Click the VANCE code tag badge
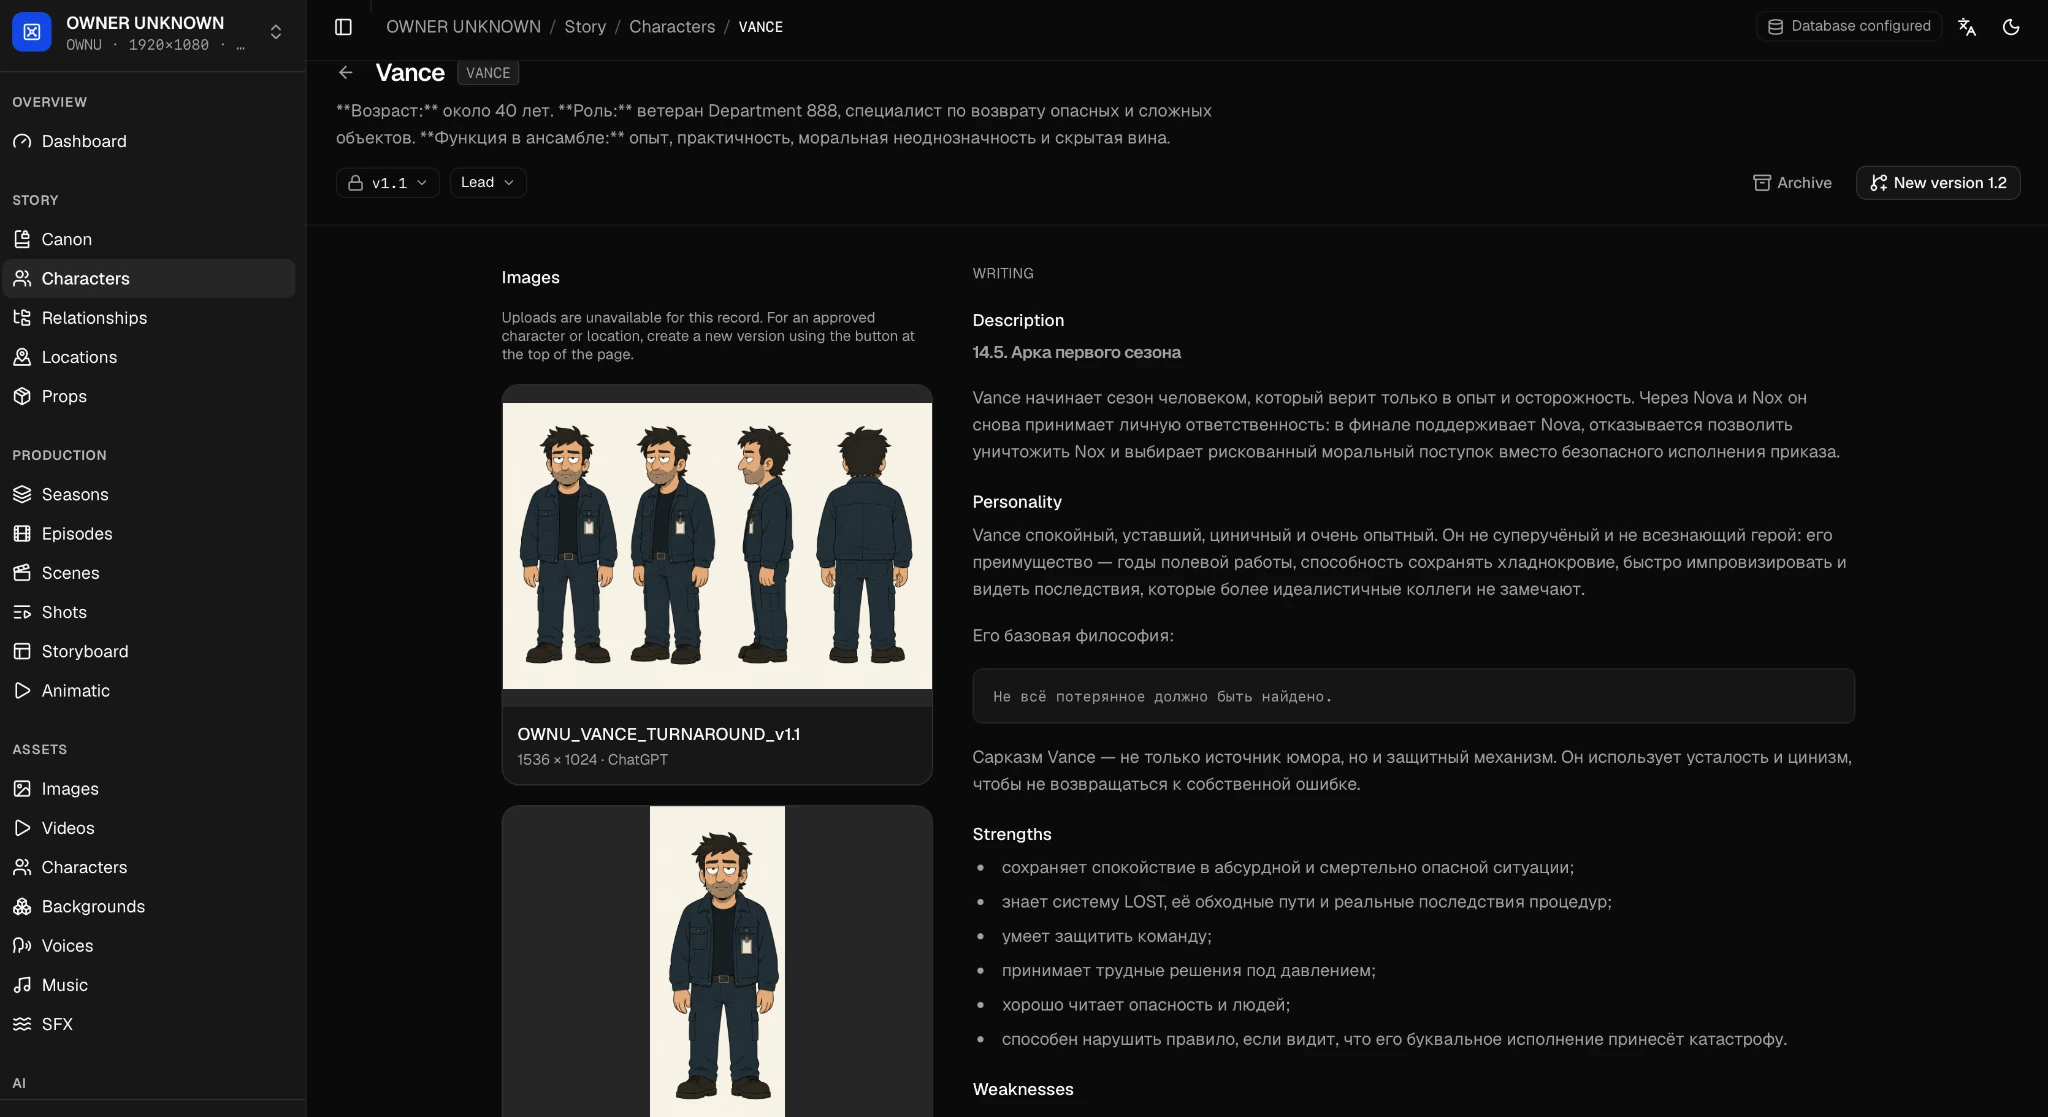 pyautogui.click(x=488, y=73)
